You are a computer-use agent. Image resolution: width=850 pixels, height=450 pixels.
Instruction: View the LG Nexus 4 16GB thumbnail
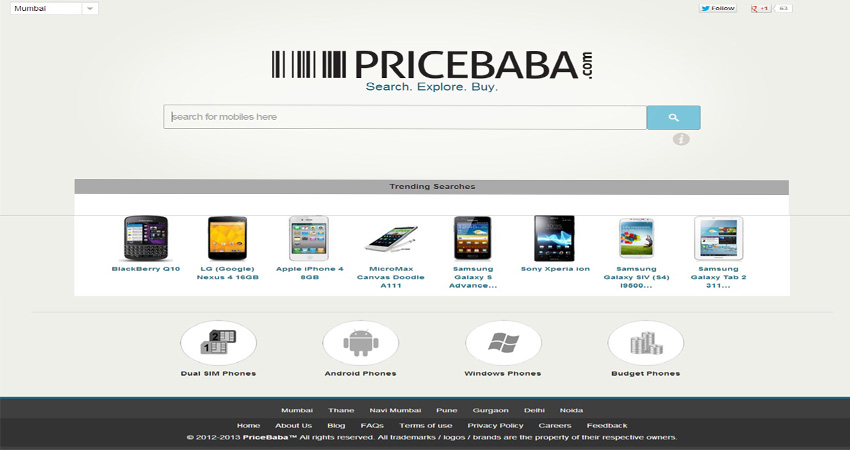point(228,238)
